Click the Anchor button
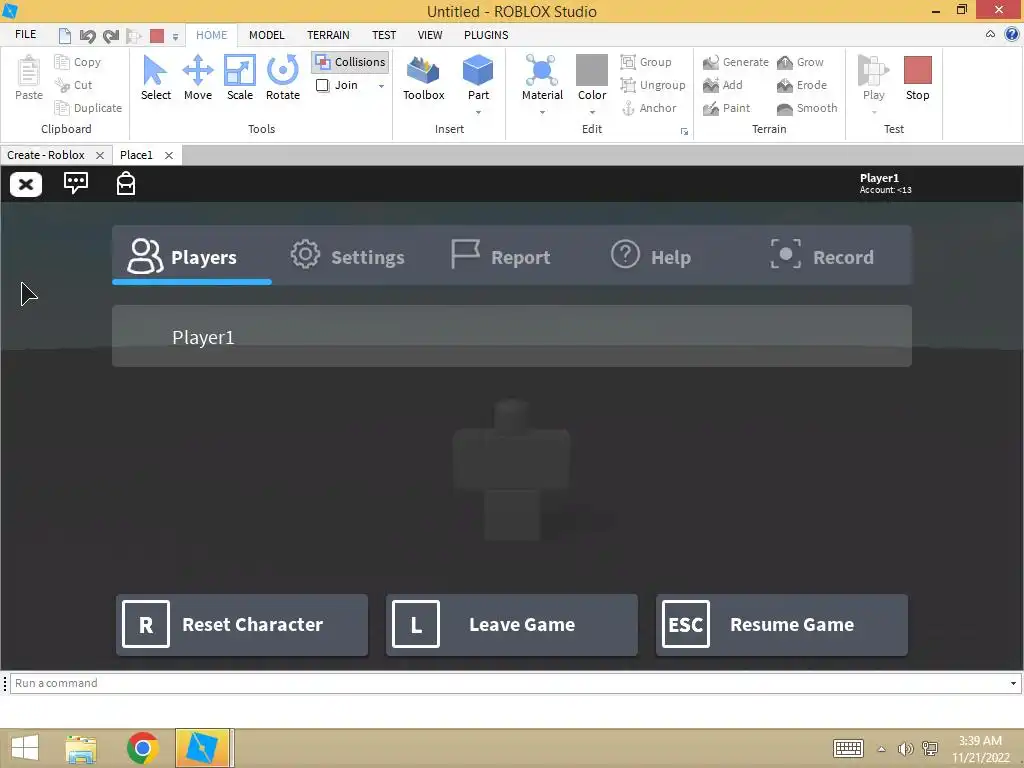1024x768 pixels. tap(648, 108)
